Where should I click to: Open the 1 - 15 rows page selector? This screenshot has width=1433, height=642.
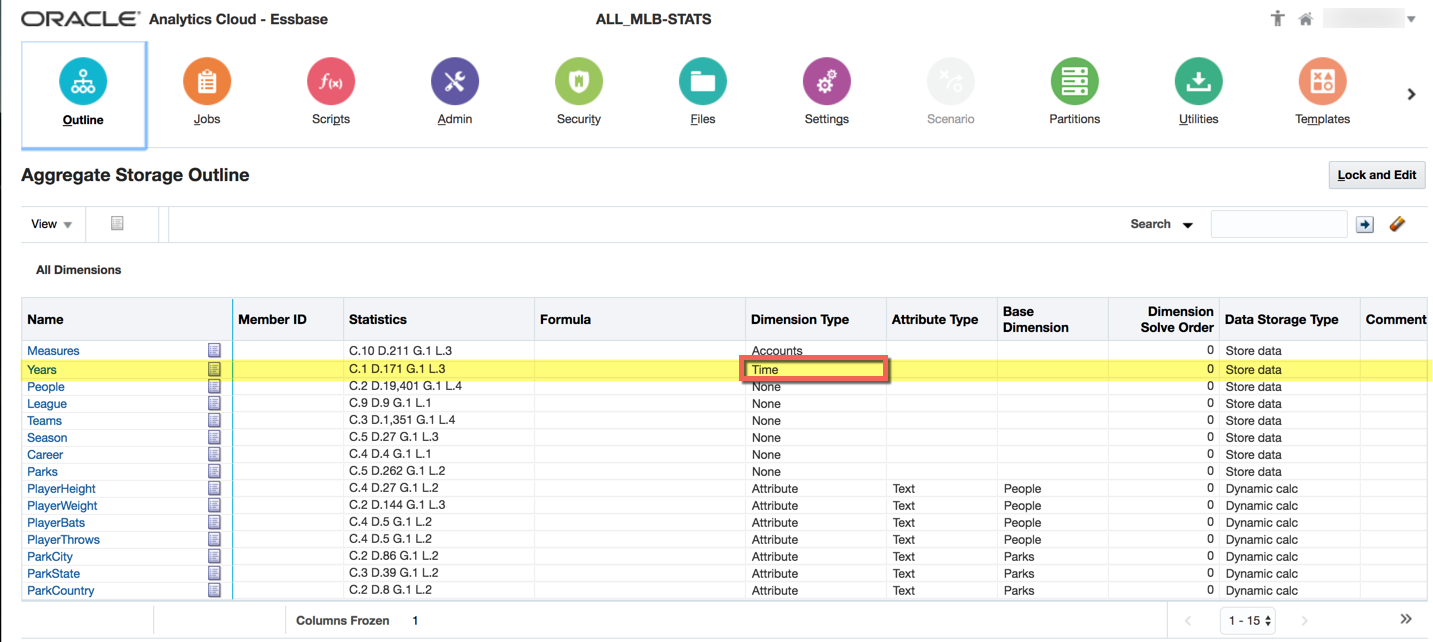point(1251,621)
